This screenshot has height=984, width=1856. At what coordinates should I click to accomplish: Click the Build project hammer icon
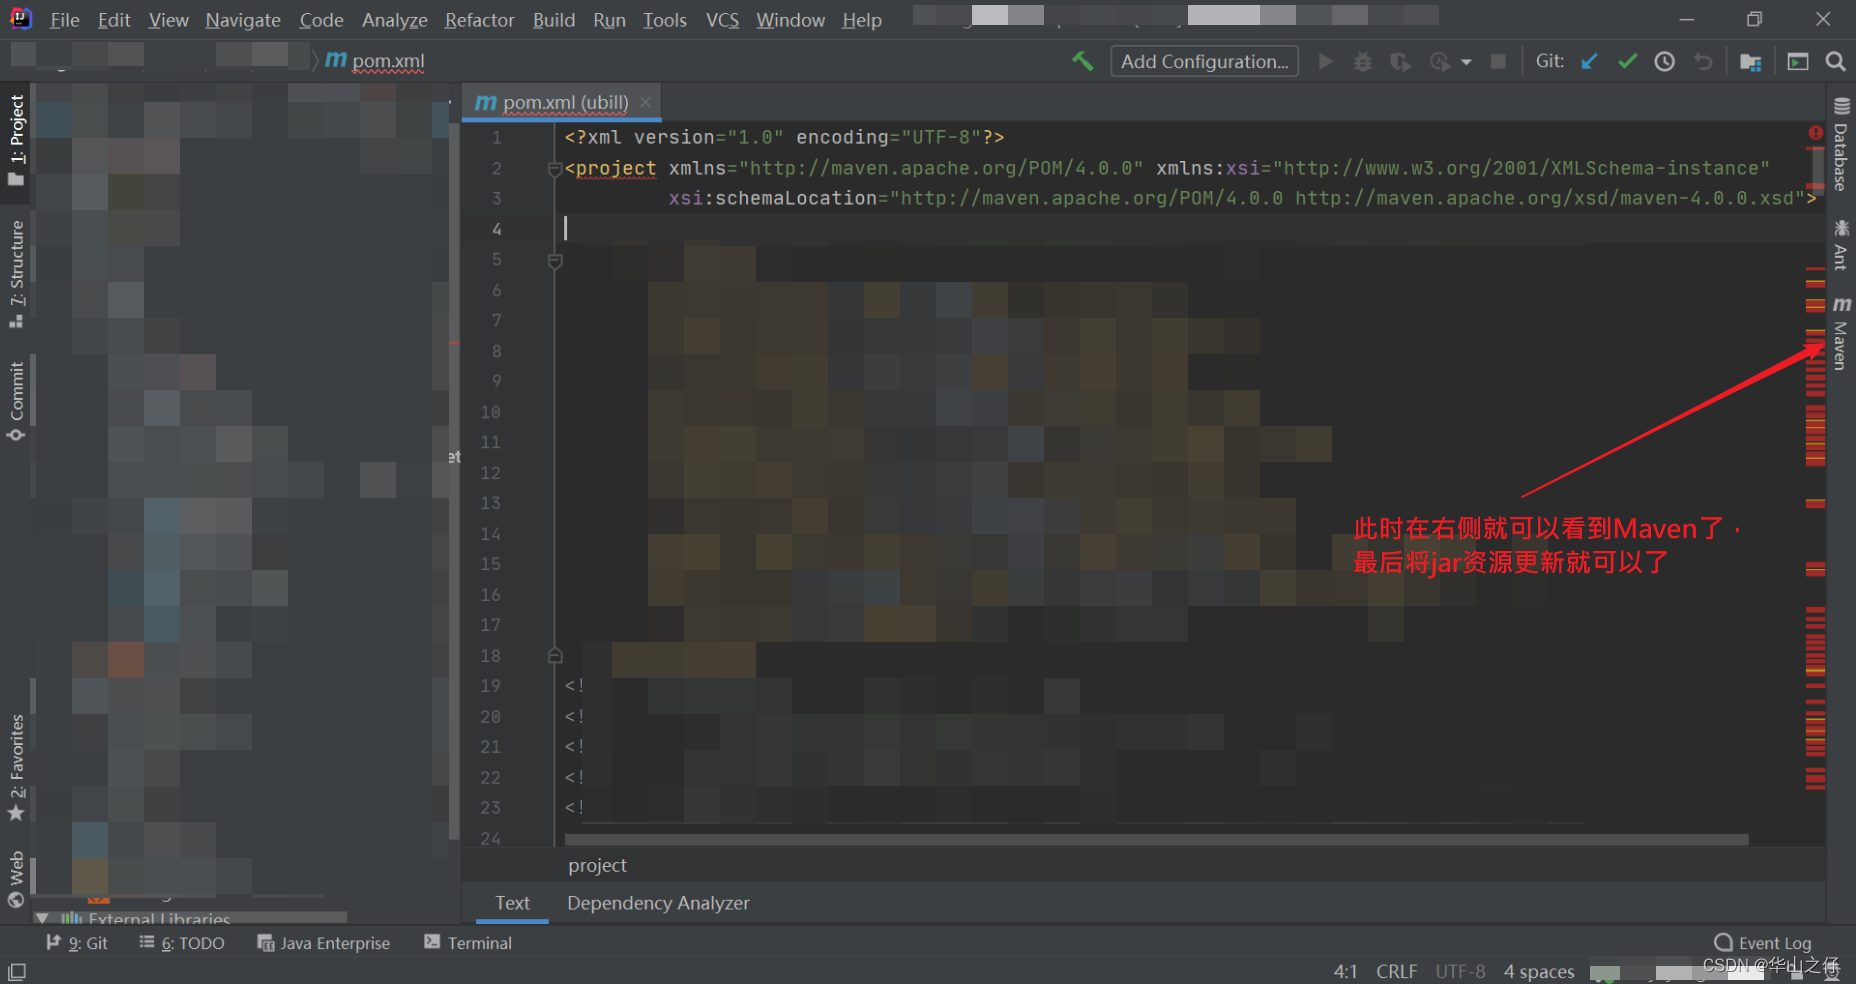(x=1083, y=61)
